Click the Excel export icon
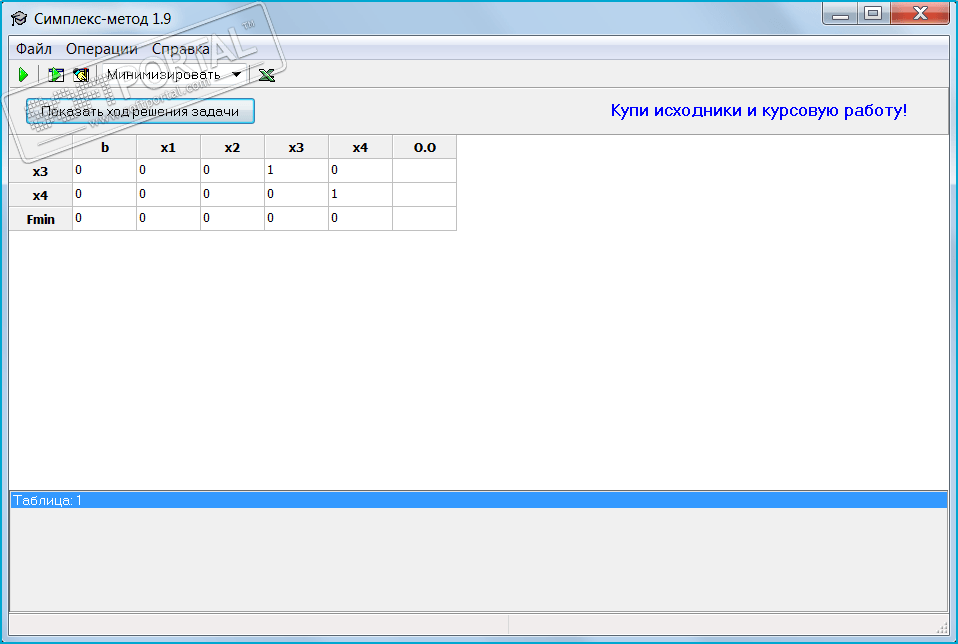958x644 pixels. [x=266, y=75]
